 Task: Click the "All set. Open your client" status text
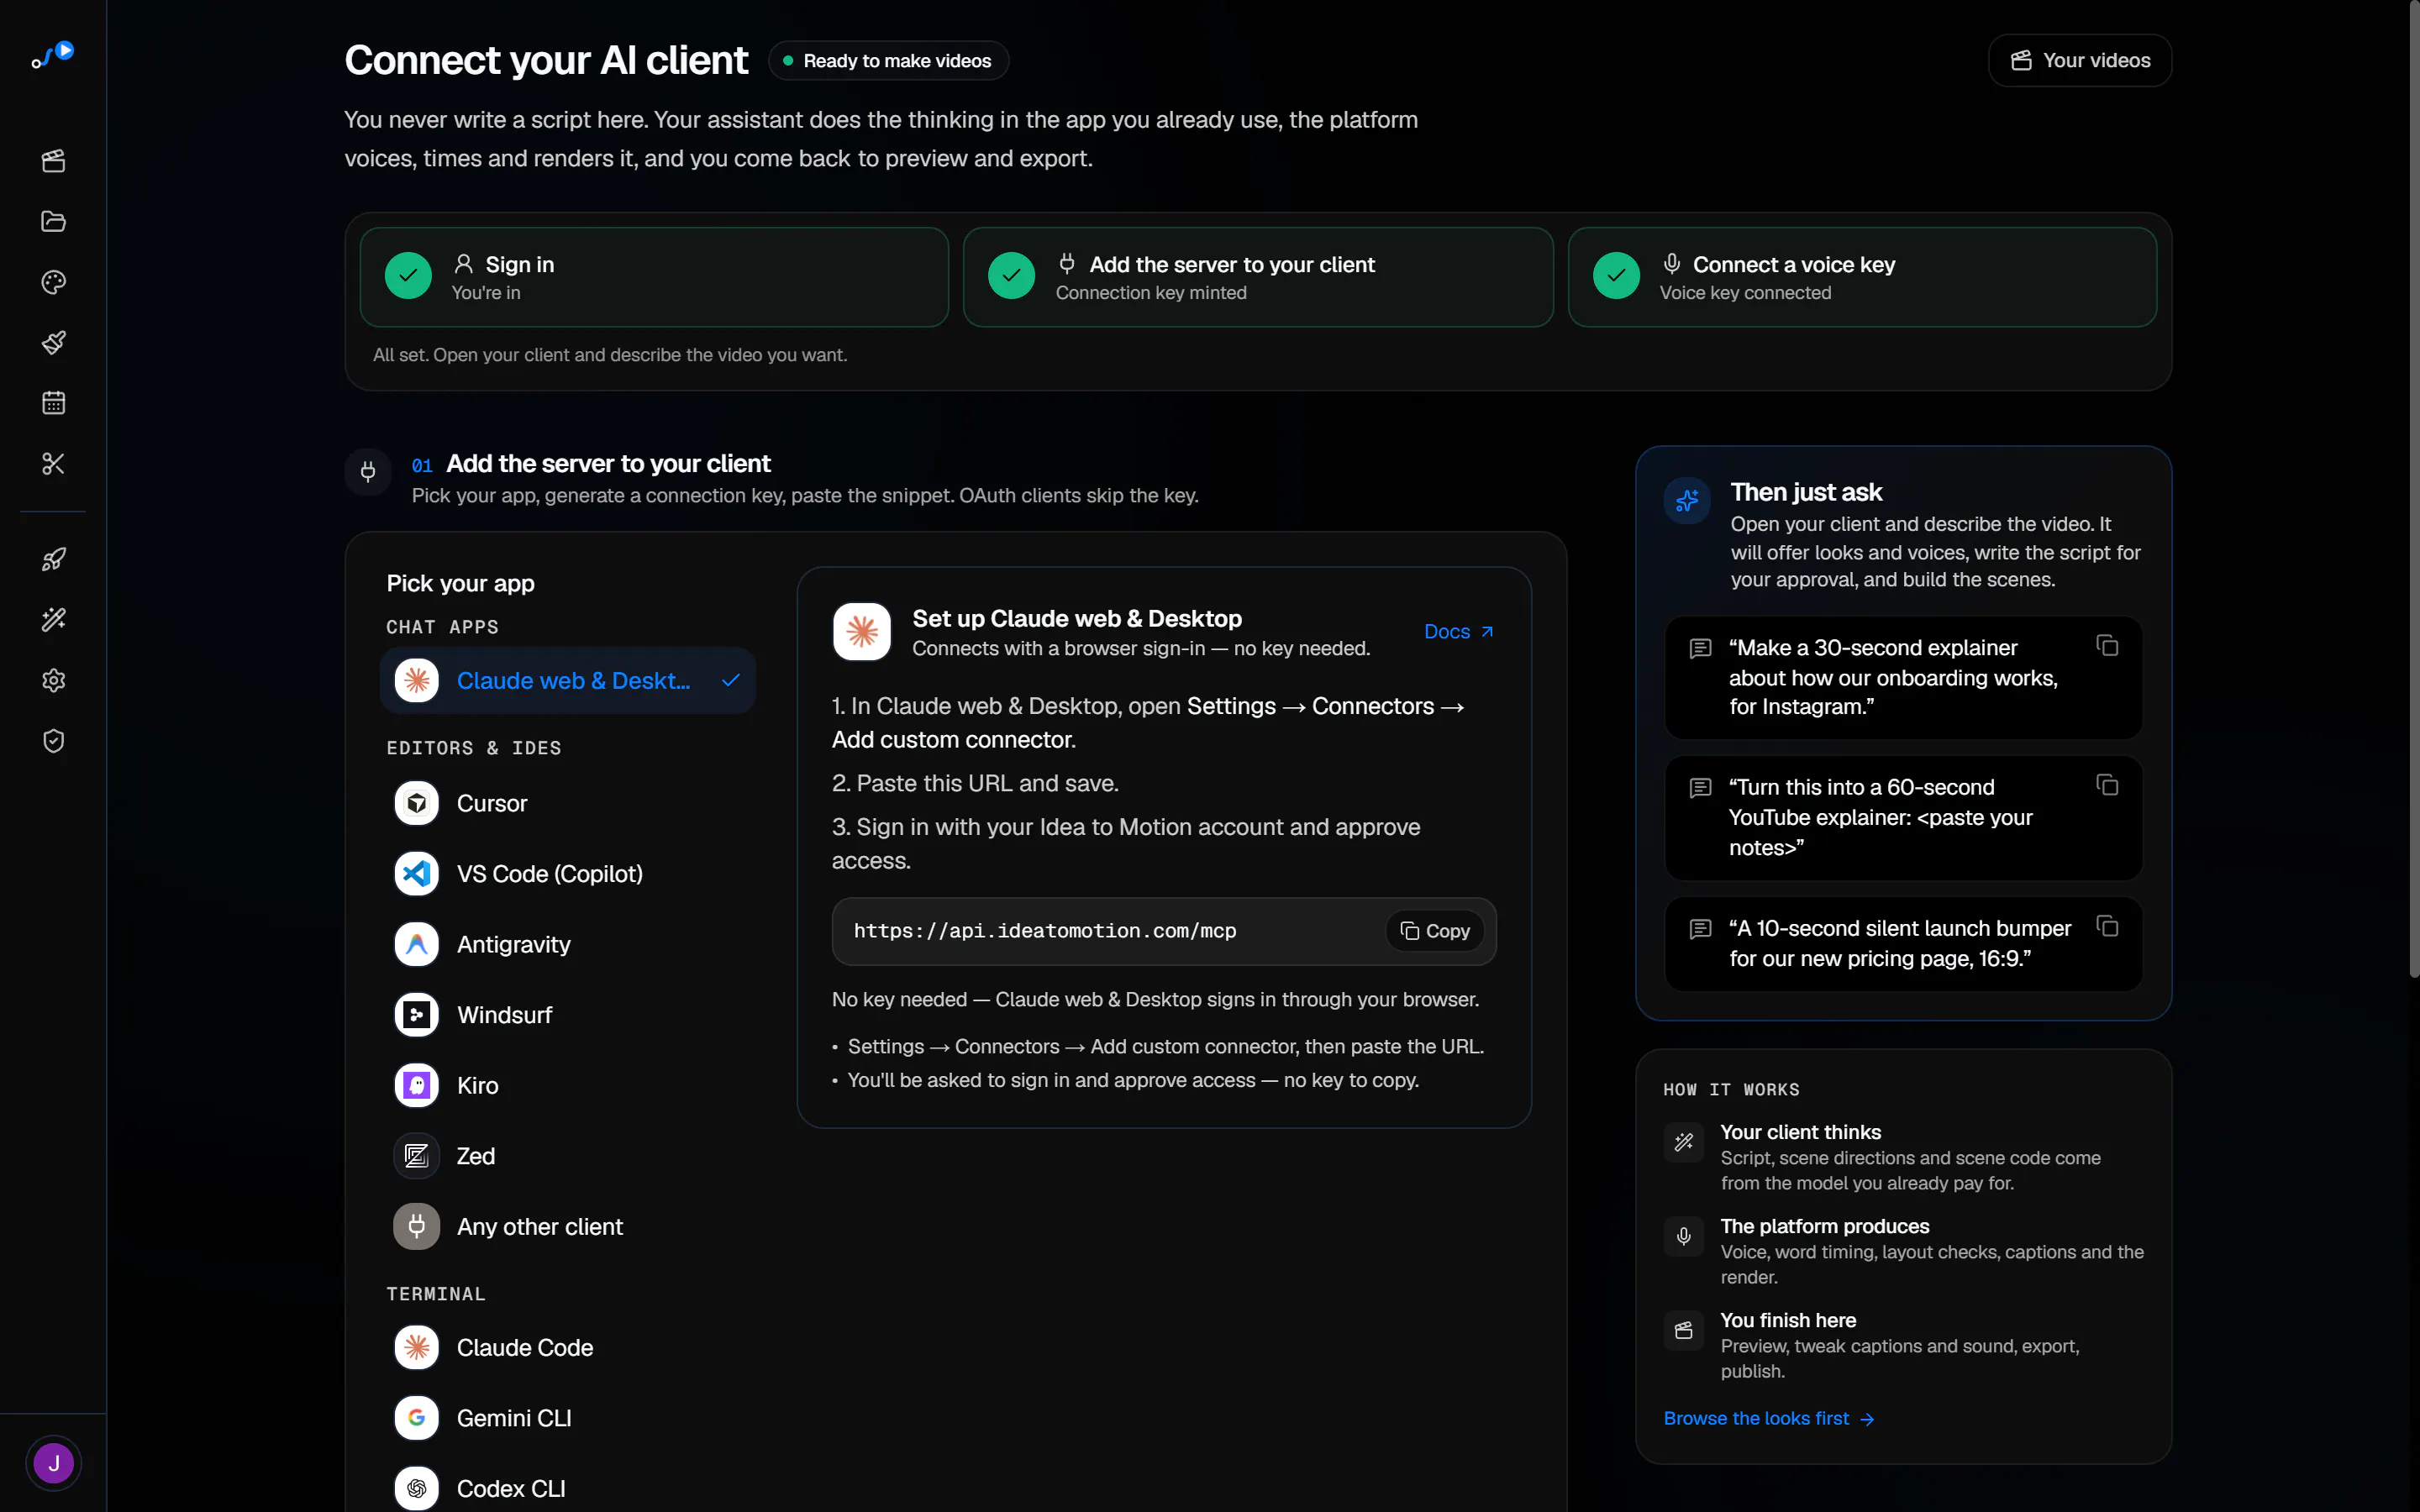pos(610,355)
